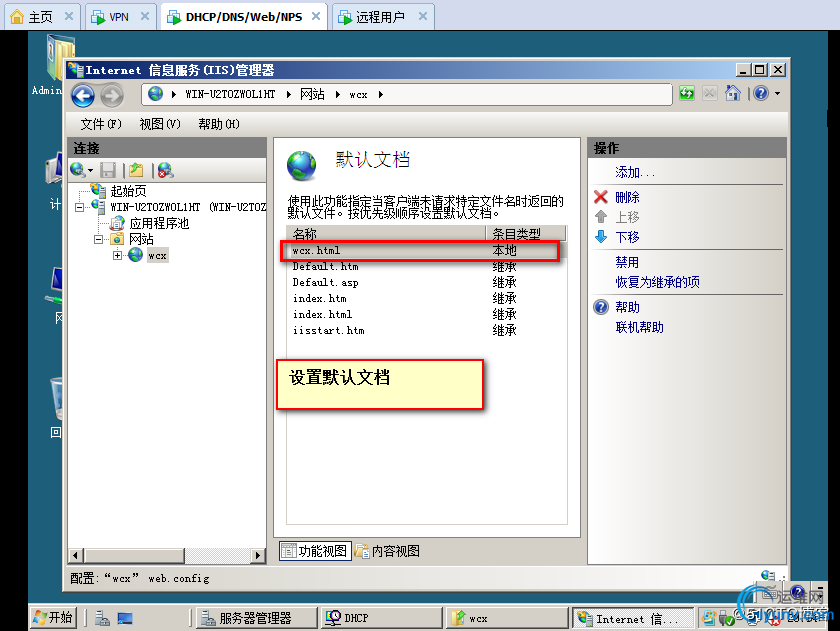Select Default.asp in the list
The height and width of the screenshot is (631, 840).
click(x=426, y=282)
